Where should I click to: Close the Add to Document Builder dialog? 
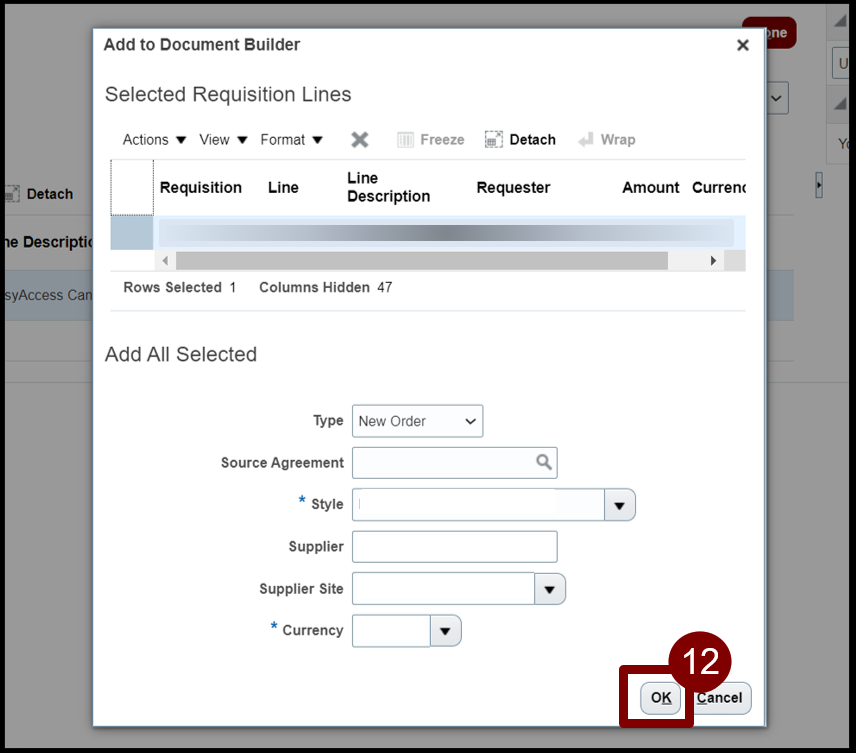coord(742,45)
